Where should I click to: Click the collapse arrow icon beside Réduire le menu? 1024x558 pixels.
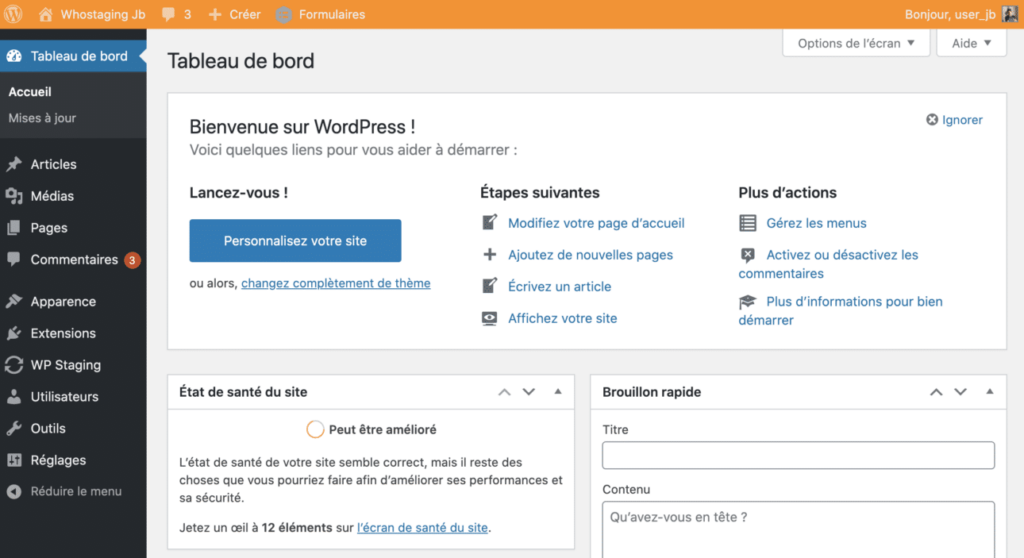(x=14, y=491)
